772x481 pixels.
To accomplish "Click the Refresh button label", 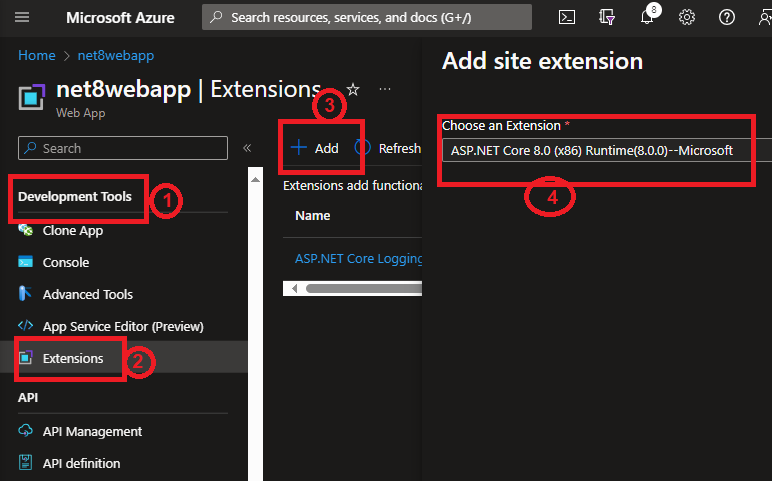I will click(399, 148).
